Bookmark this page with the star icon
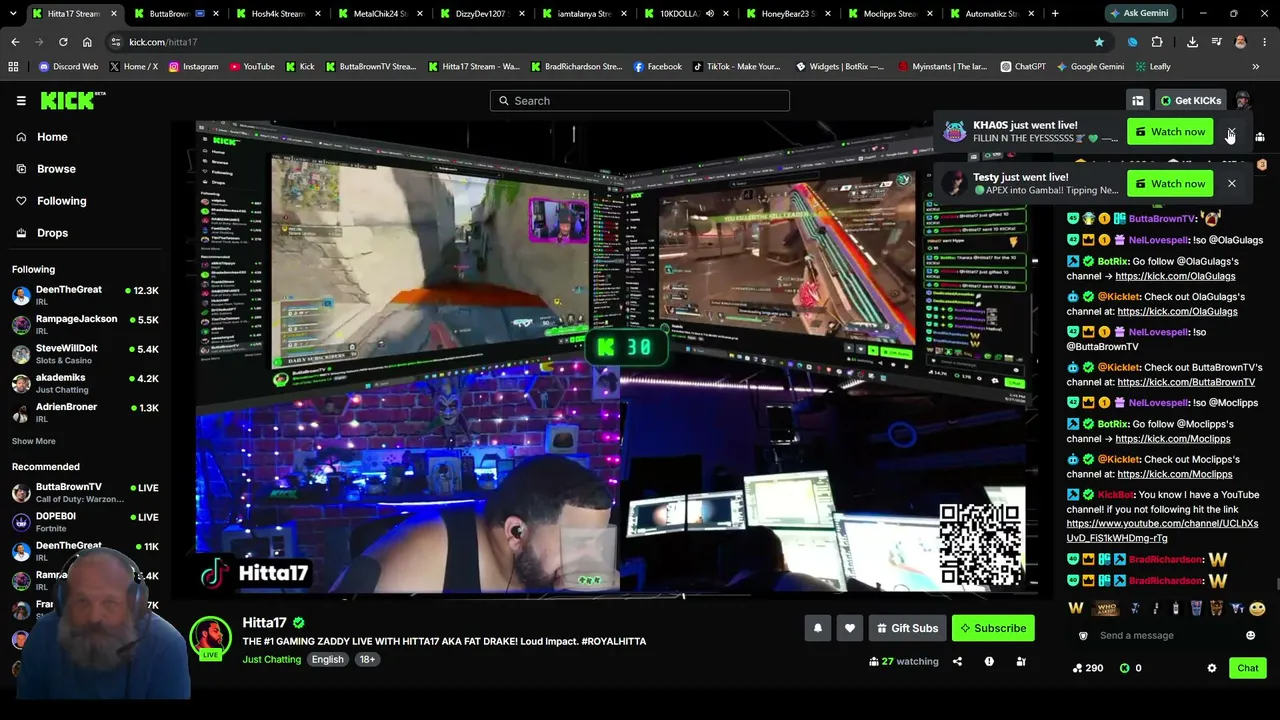1280x720 pixels. 1099,42
